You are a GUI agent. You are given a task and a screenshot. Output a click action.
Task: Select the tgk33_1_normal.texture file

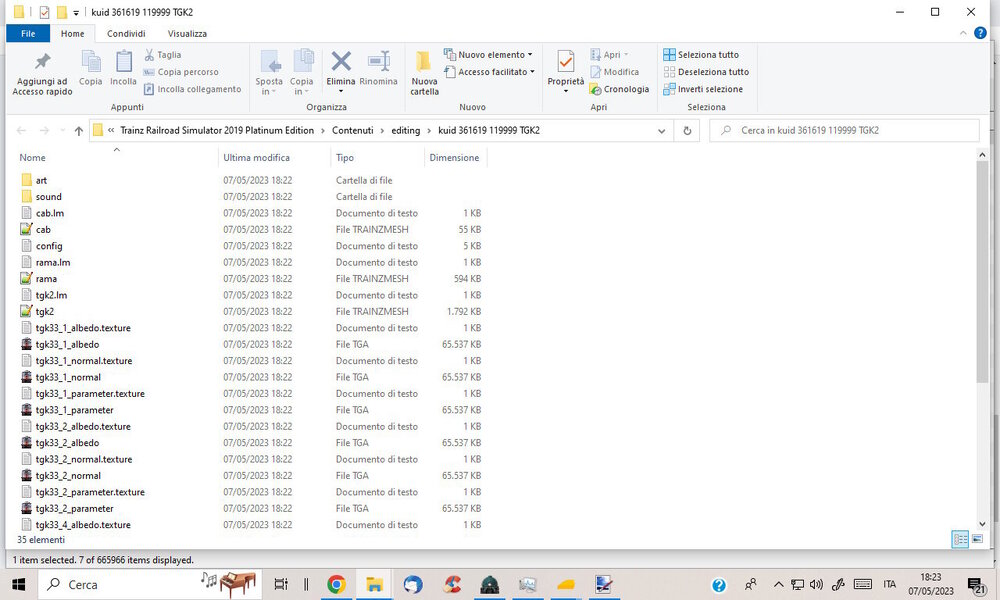click(84, 361)
